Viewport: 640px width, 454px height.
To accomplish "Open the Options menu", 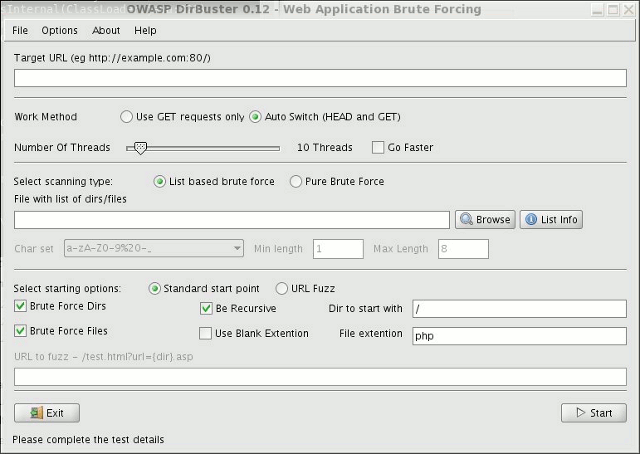I will coord(59,31).
